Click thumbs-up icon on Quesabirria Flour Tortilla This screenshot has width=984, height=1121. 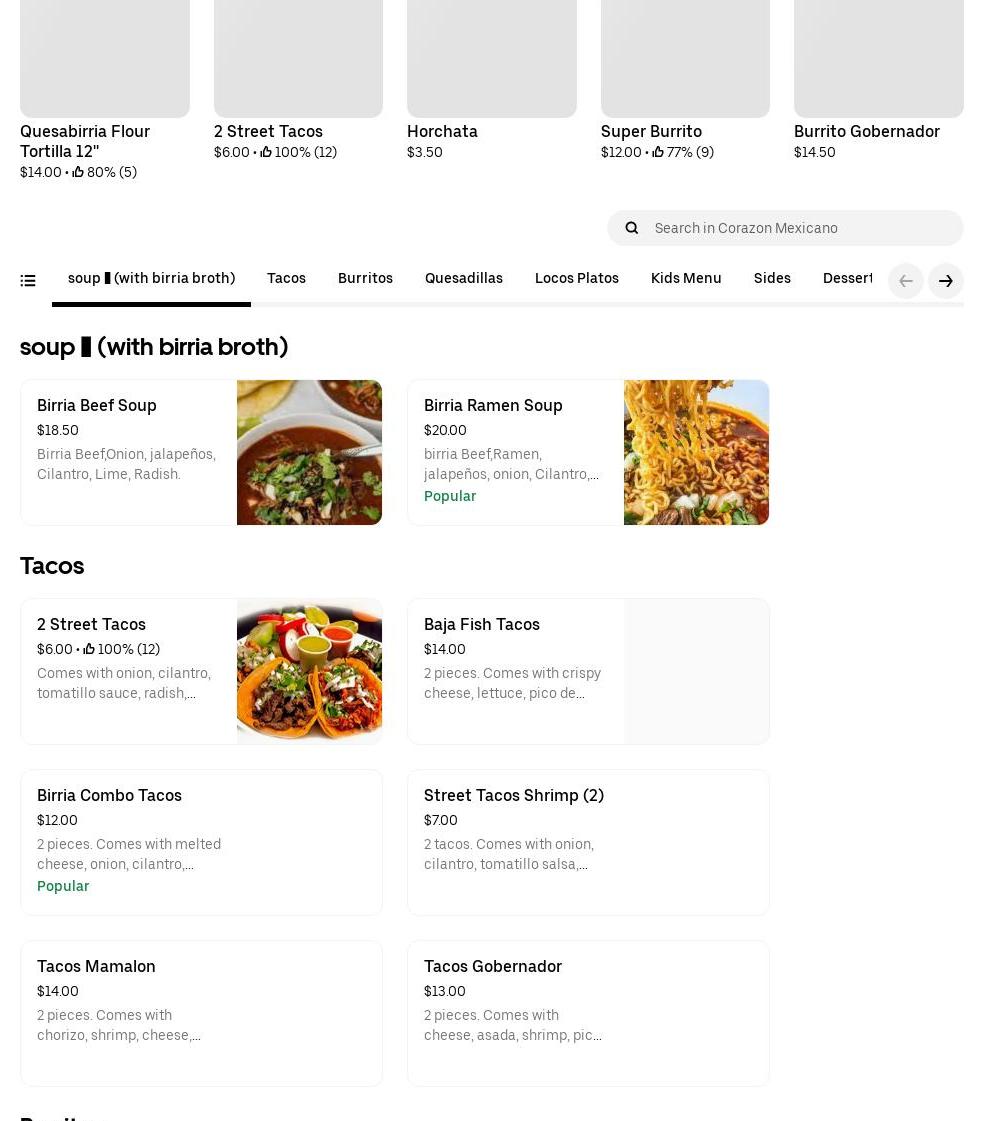point(78,172)
